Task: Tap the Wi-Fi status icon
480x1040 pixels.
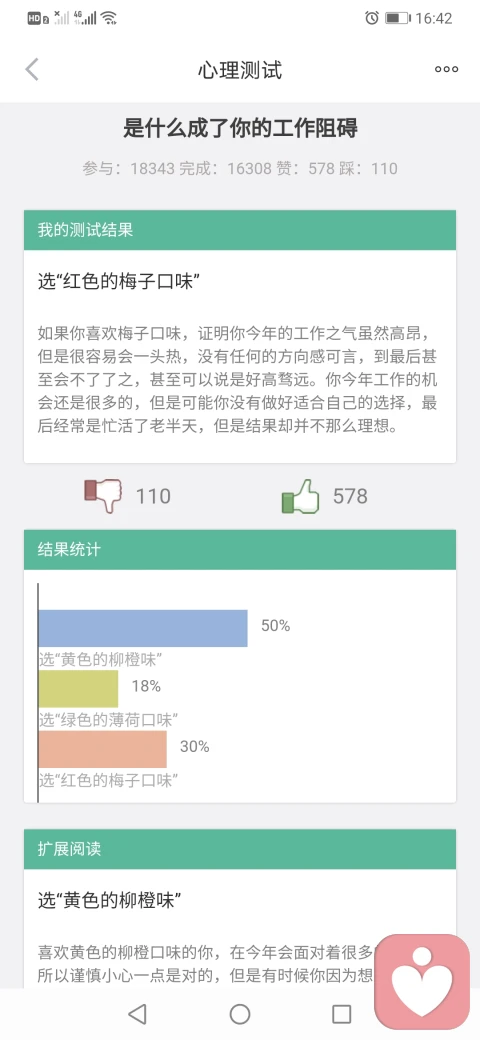Action: (109, 18)
